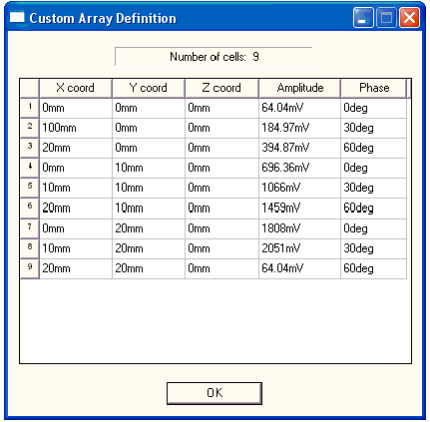Click the X coord 20mm cell in row 3
The height and width of the screenshot is (422, 430).
pos(76,148)
